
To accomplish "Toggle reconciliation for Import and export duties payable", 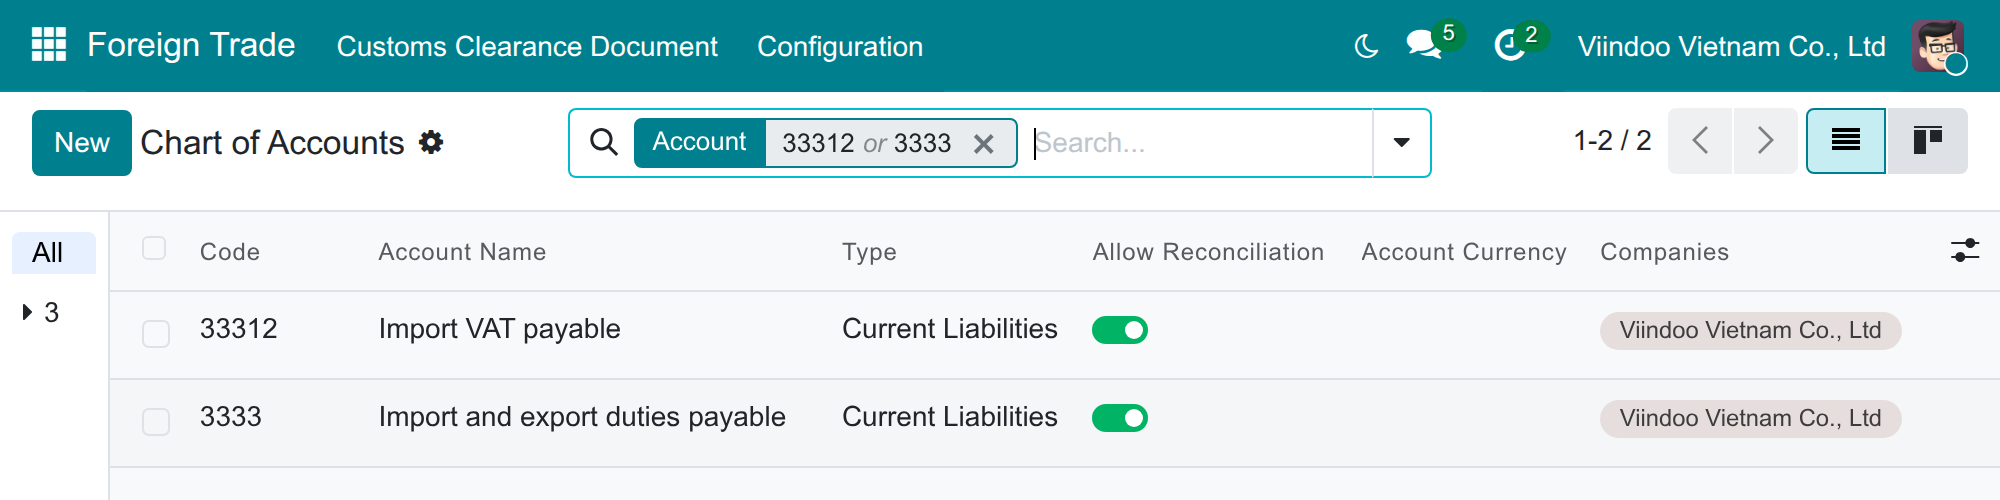I will click(1120, 418).
